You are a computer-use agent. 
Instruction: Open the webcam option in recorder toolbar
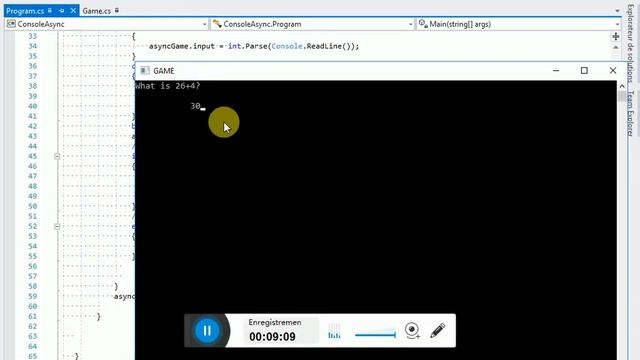tap(412, 330)
